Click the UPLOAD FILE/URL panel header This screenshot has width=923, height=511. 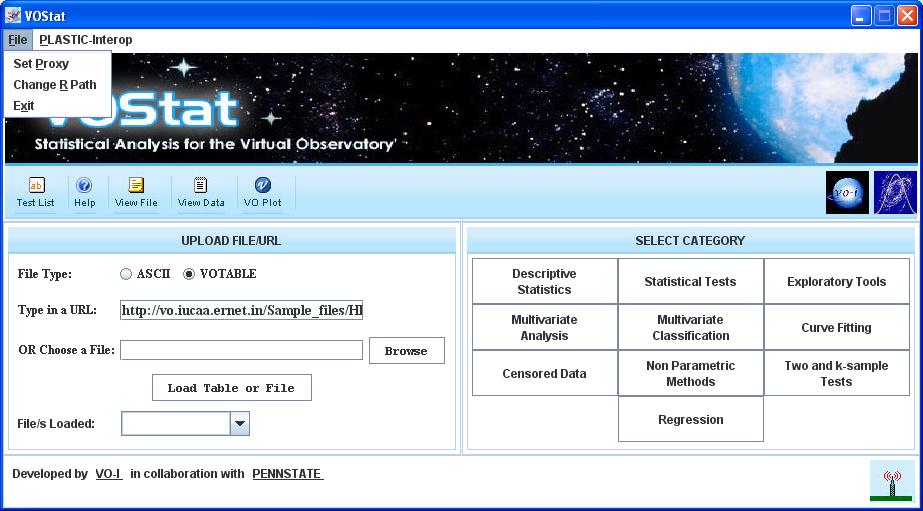(x=231, y=241)
